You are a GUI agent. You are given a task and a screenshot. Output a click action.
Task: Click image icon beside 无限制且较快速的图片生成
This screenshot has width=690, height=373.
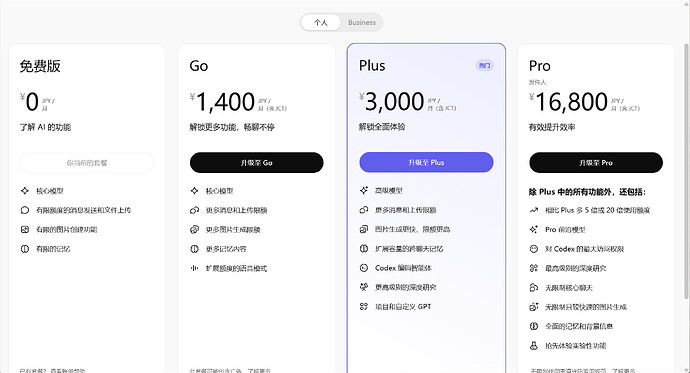tap(534, 307)
